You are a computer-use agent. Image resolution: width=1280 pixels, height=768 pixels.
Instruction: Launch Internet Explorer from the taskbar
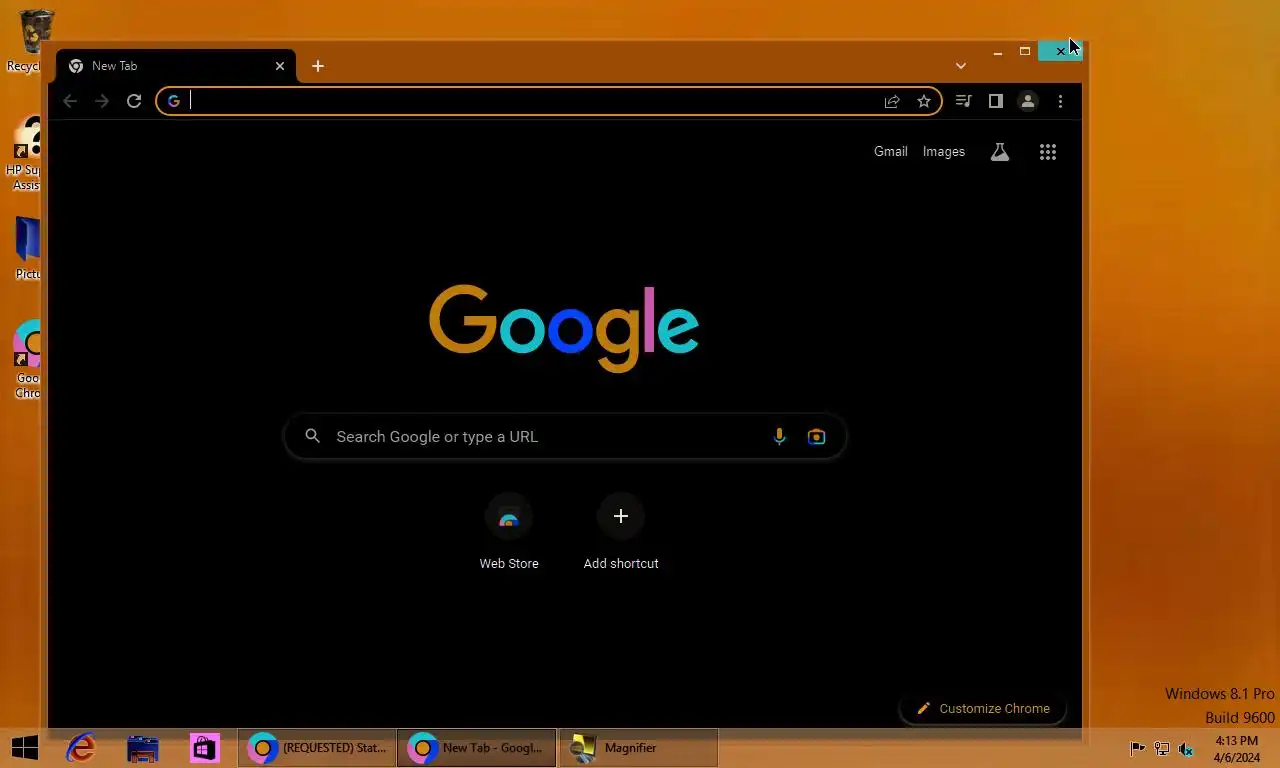pyautogui.click(x=80, y=747)
